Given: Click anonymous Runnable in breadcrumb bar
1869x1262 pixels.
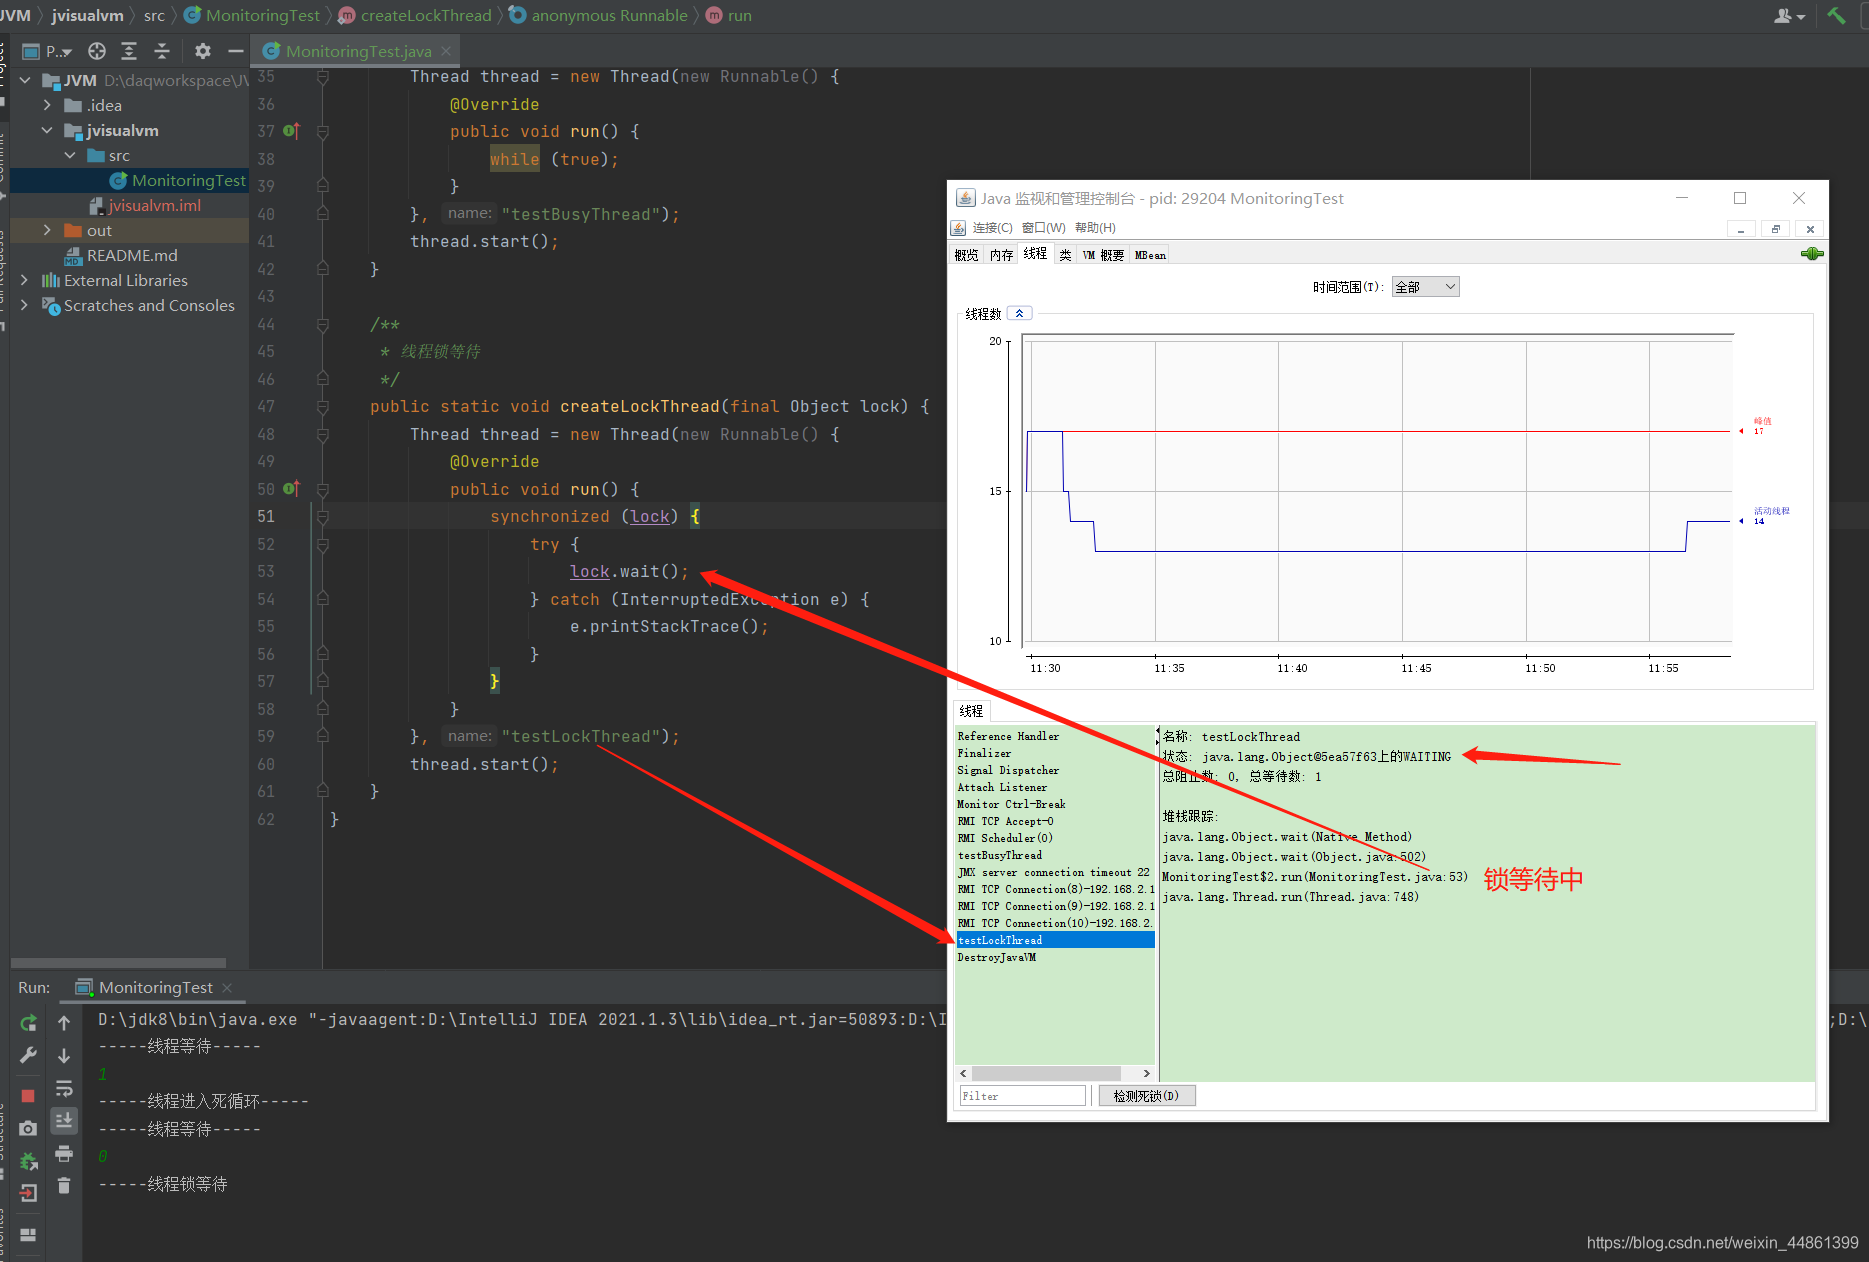Looking at the screenshot, I should pyautogui.click(x=609, y=15).
